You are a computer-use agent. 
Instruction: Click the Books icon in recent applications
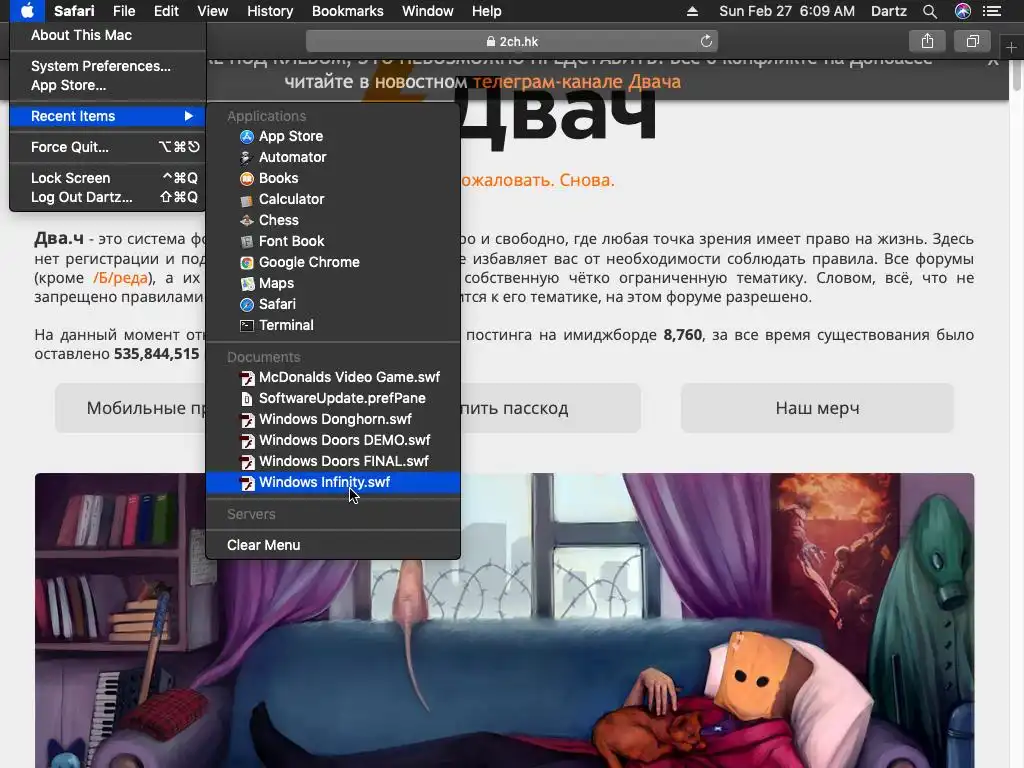tap(247, 178)
